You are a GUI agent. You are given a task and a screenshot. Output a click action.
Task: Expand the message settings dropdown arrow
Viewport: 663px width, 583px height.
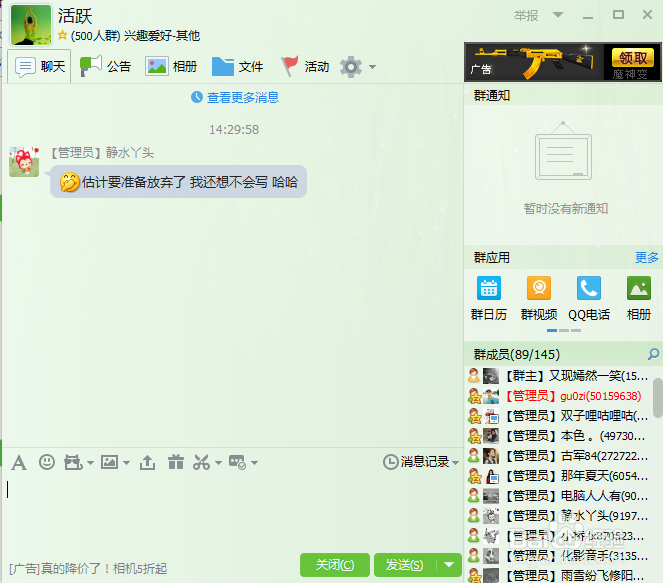pos(254,463)
